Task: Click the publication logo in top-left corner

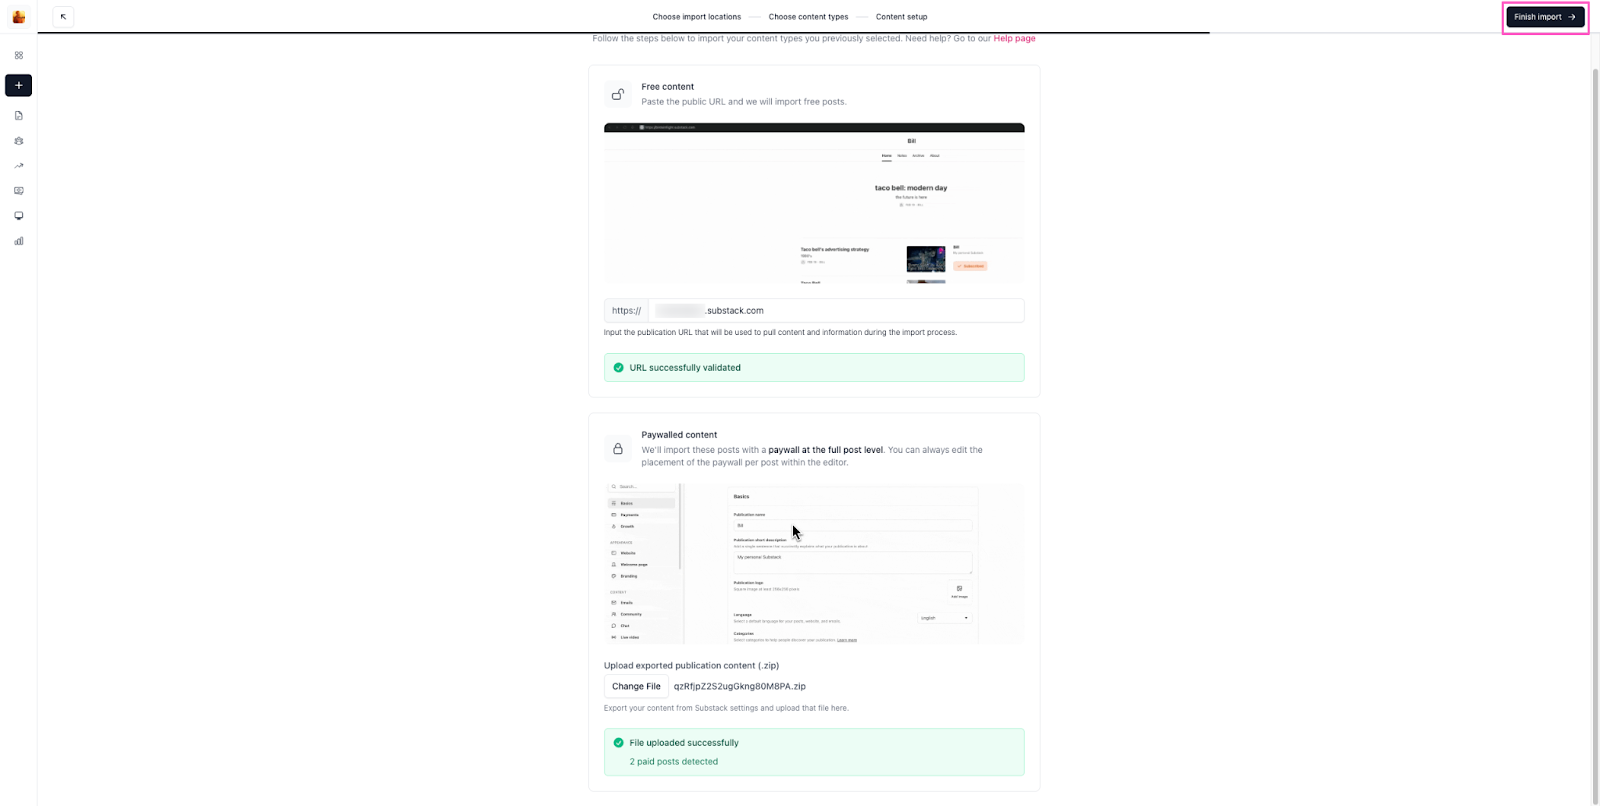Action: pos(18,17)
